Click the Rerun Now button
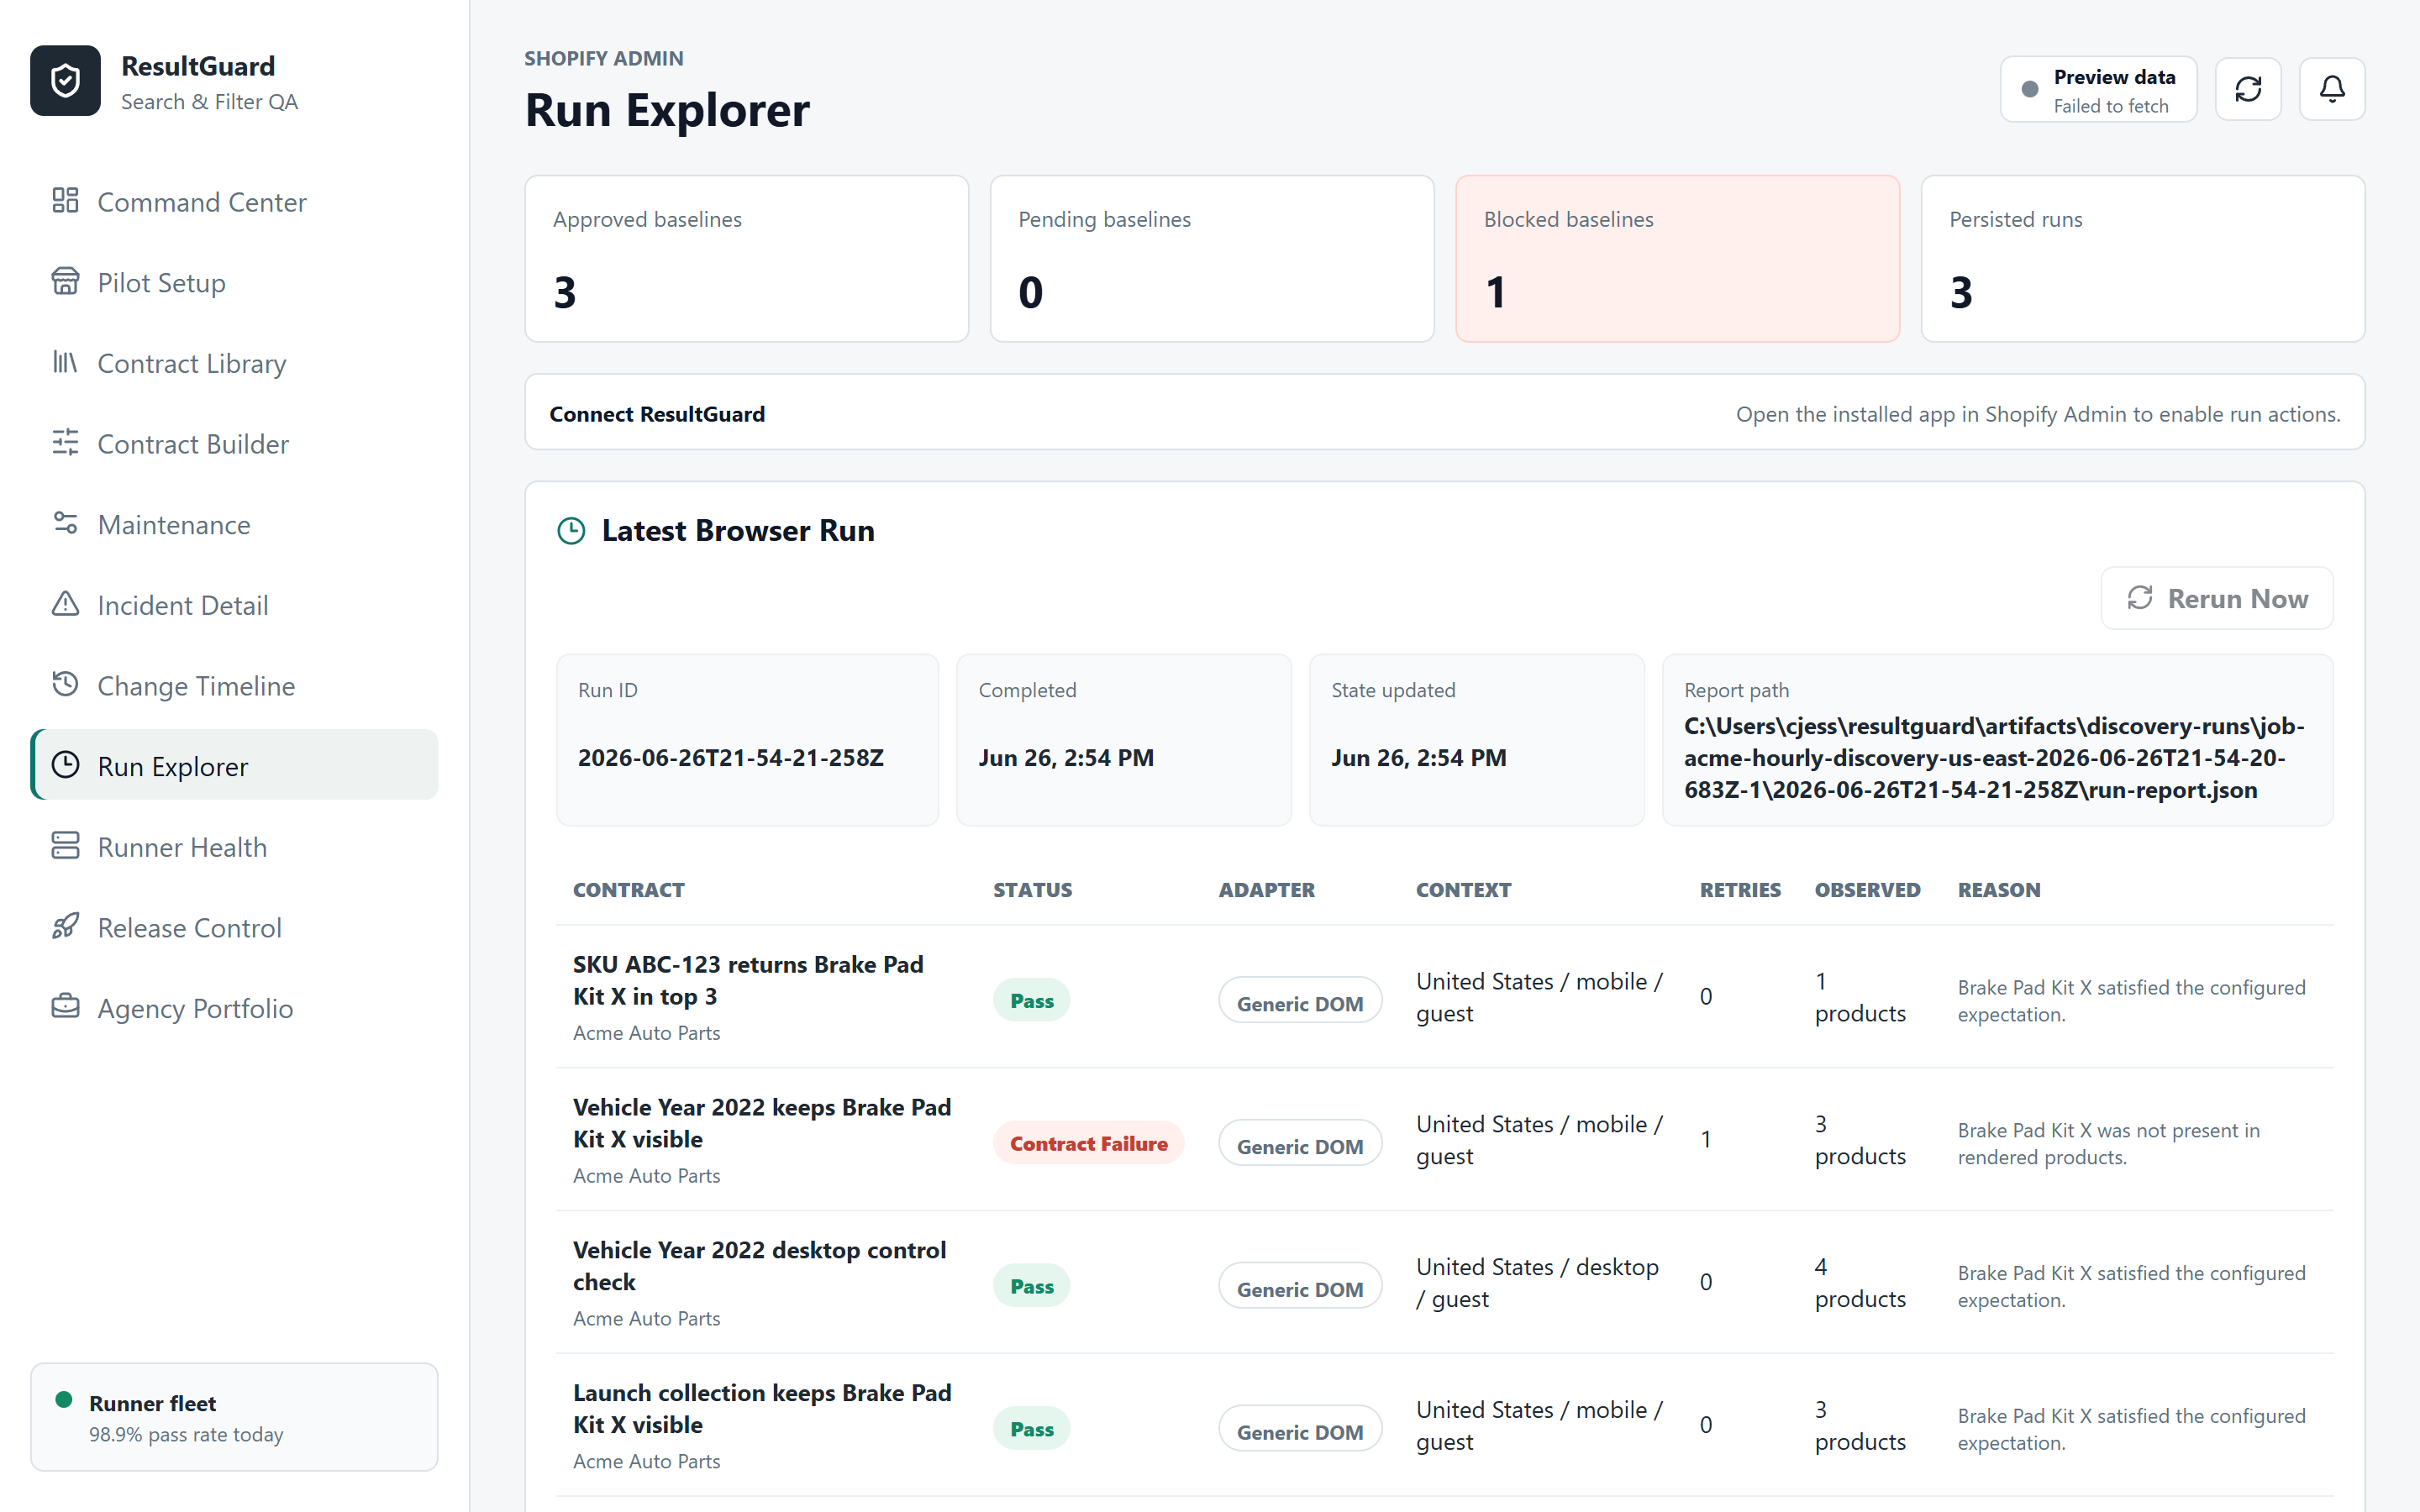2420x1512 pixels. coord(2217,598)
